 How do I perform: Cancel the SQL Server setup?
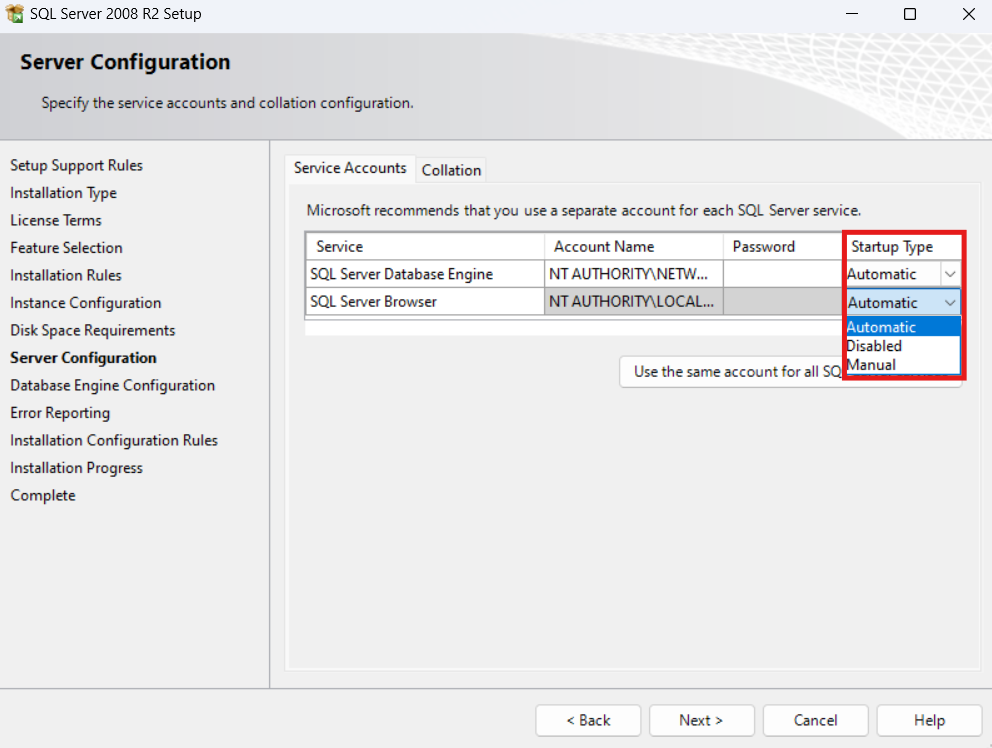click(815, 720)
